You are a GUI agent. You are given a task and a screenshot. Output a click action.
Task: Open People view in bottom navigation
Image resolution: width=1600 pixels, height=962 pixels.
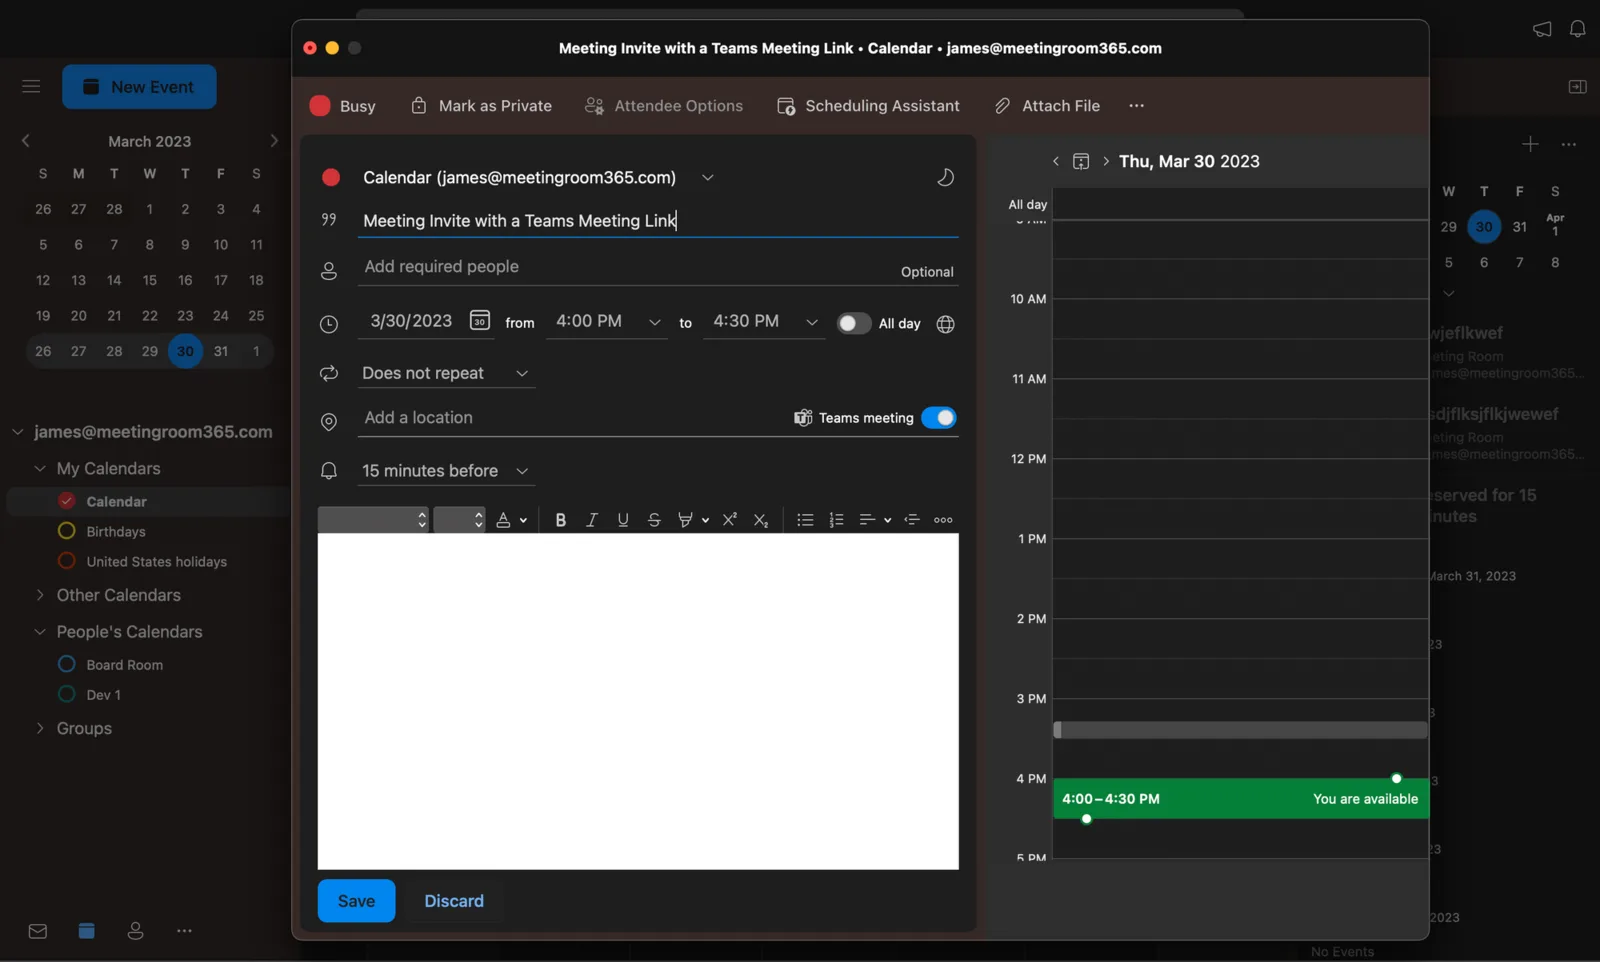tap(135, 931)
